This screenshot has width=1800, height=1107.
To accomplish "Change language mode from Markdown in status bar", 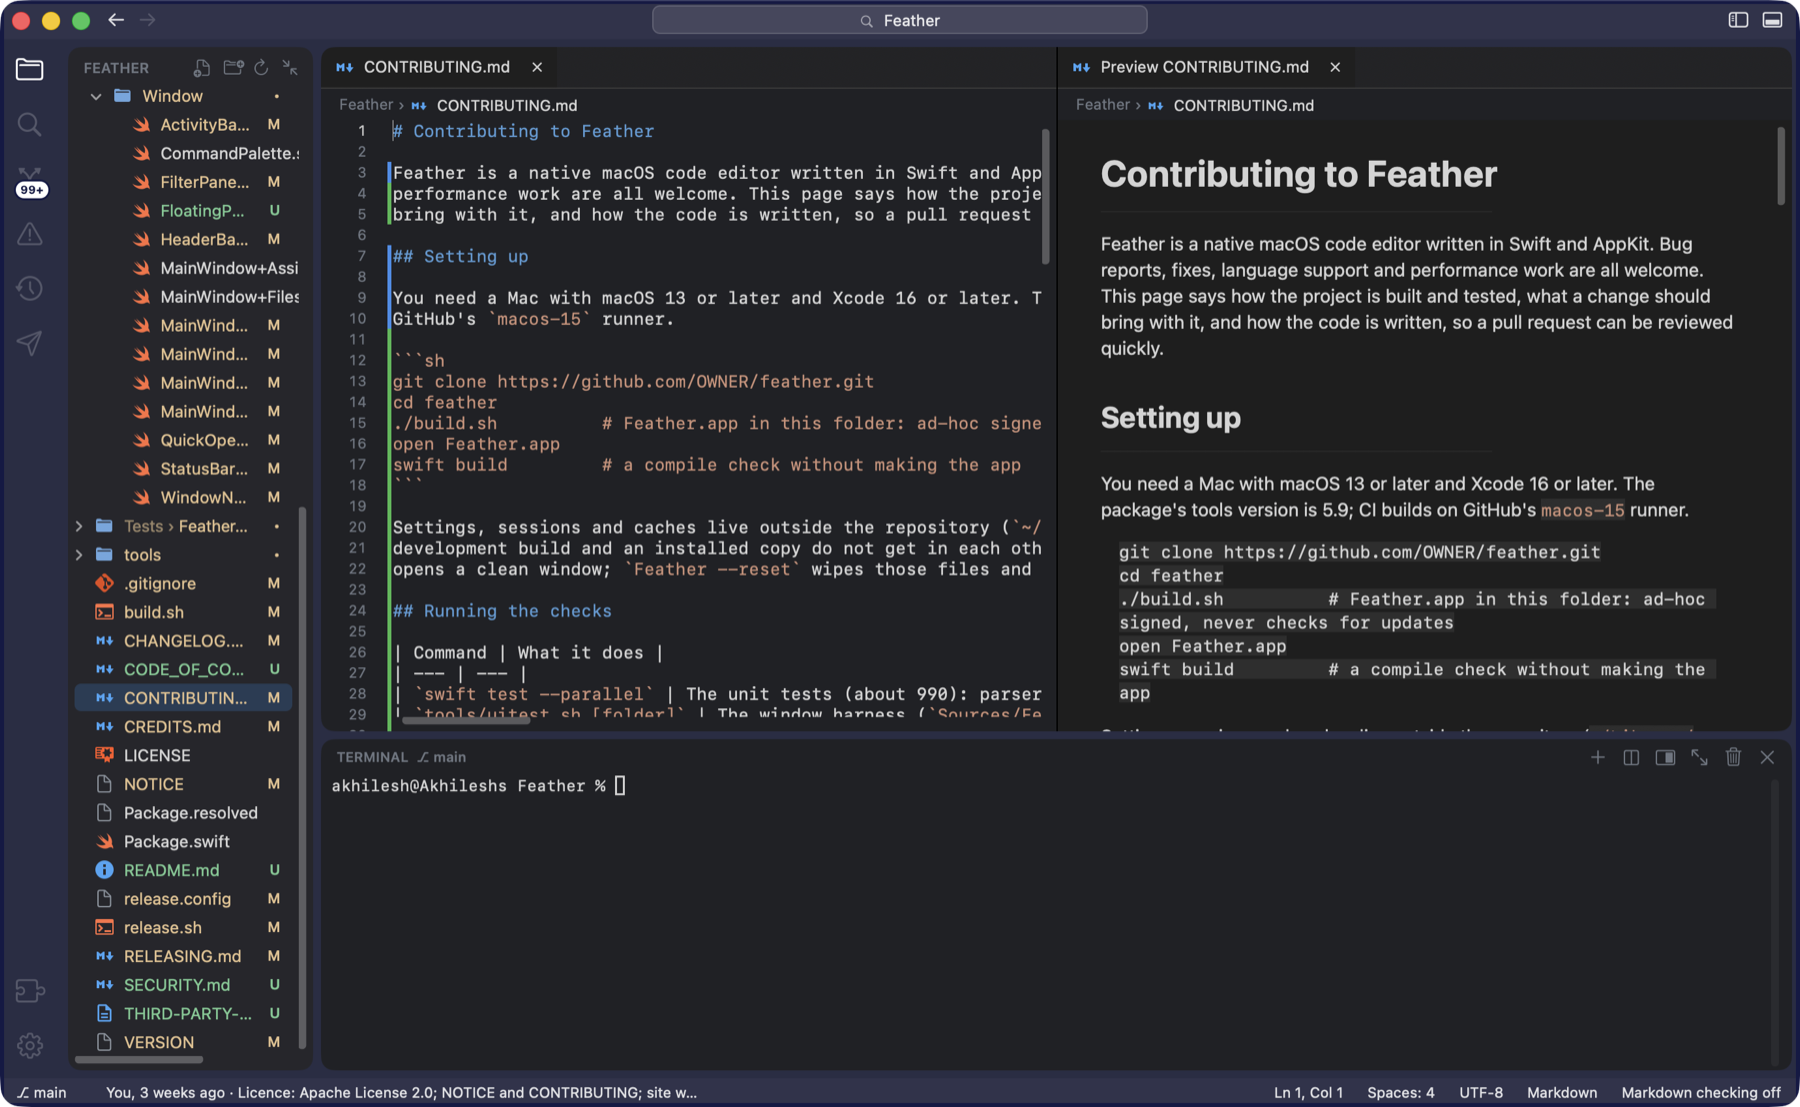I will [x=1562, y=1092].
